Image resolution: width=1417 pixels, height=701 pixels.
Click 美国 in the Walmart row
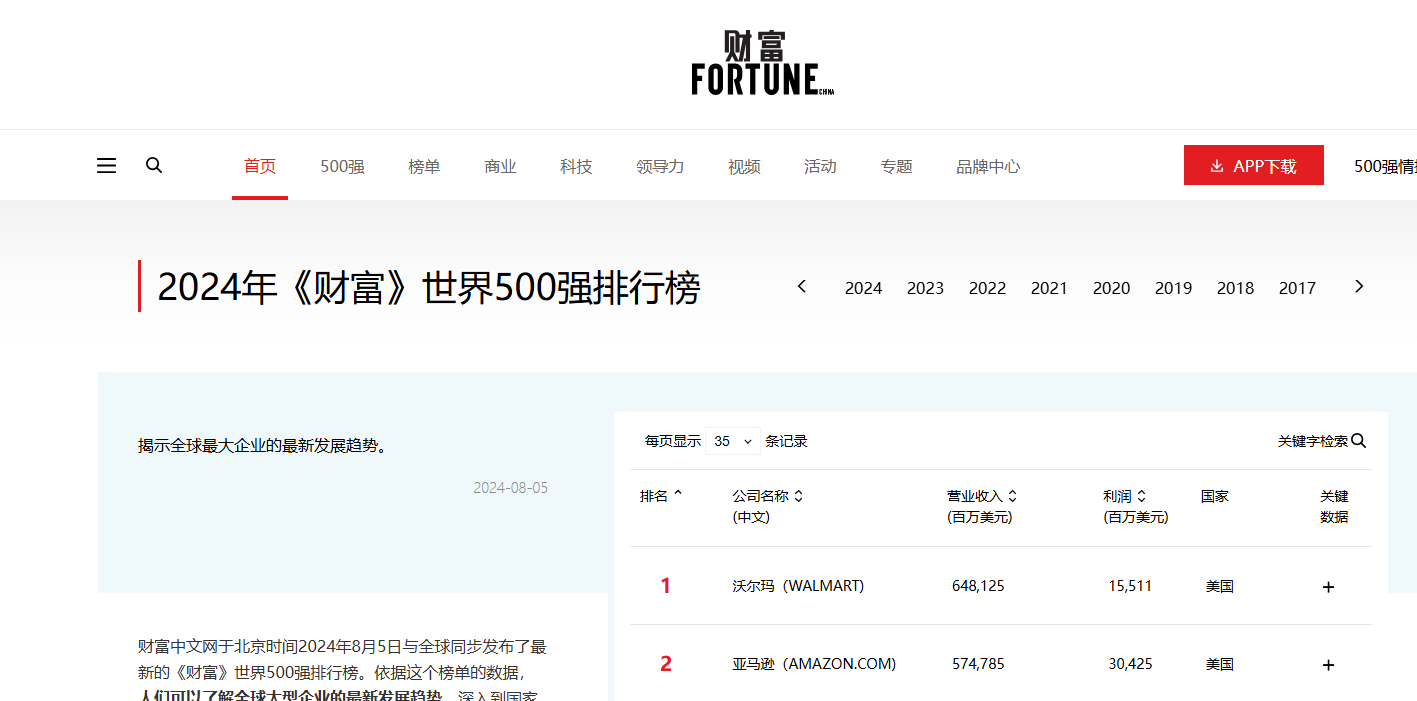[1220, 586]
